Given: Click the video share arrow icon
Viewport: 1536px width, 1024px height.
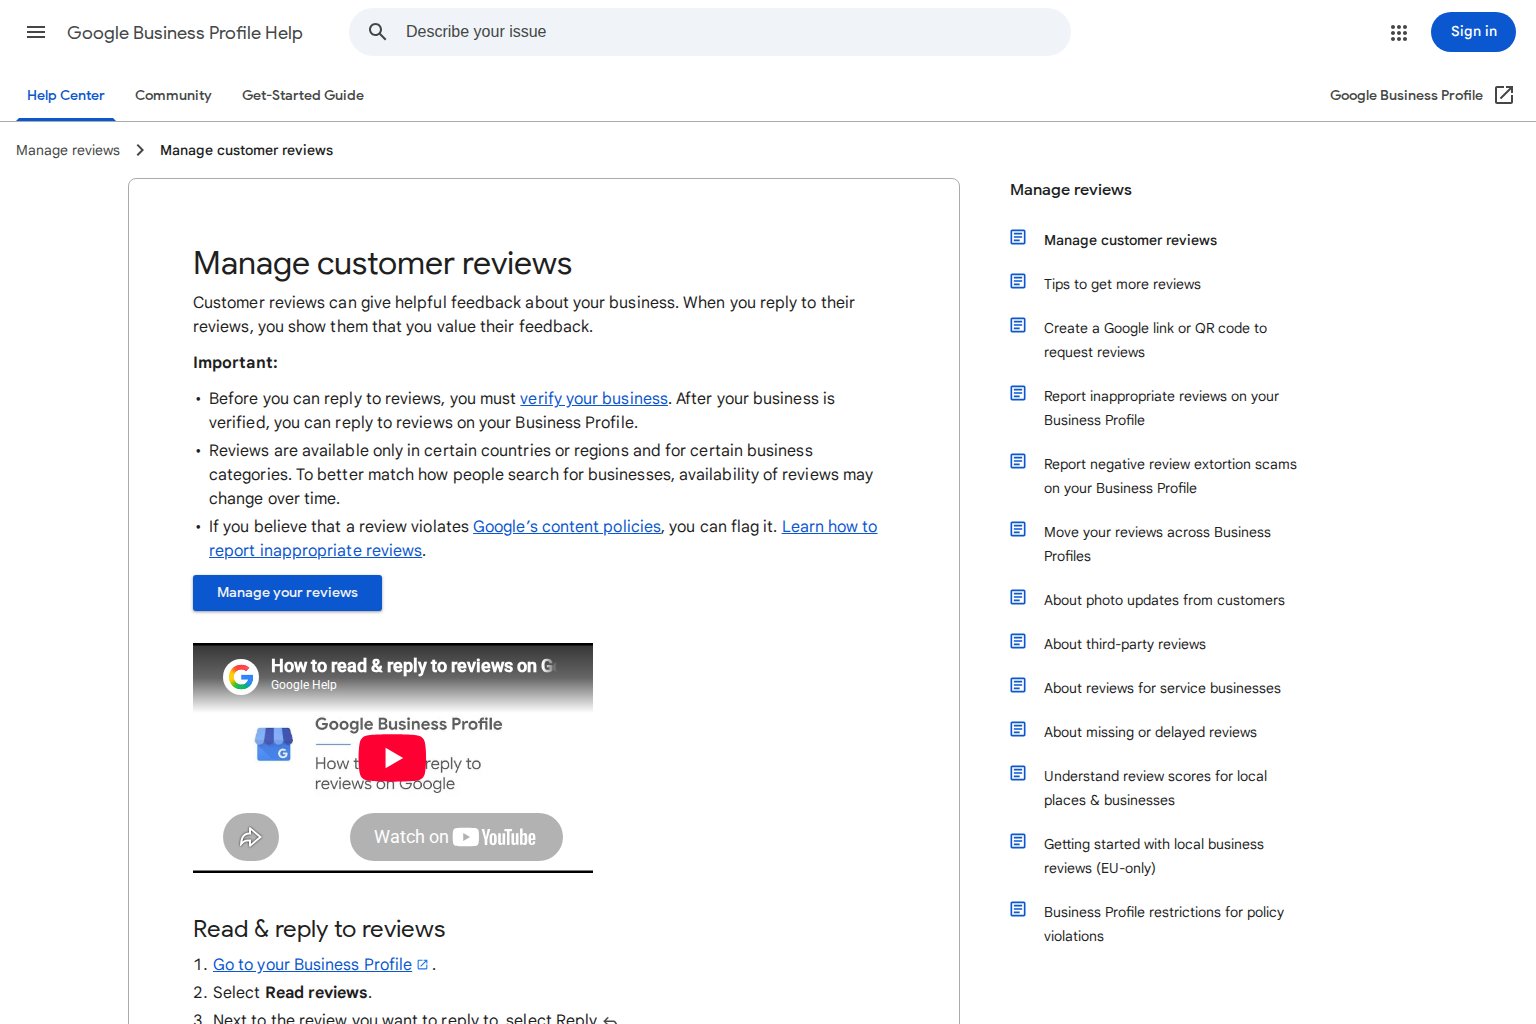Looking at the screenshot, I should (251, 837).
